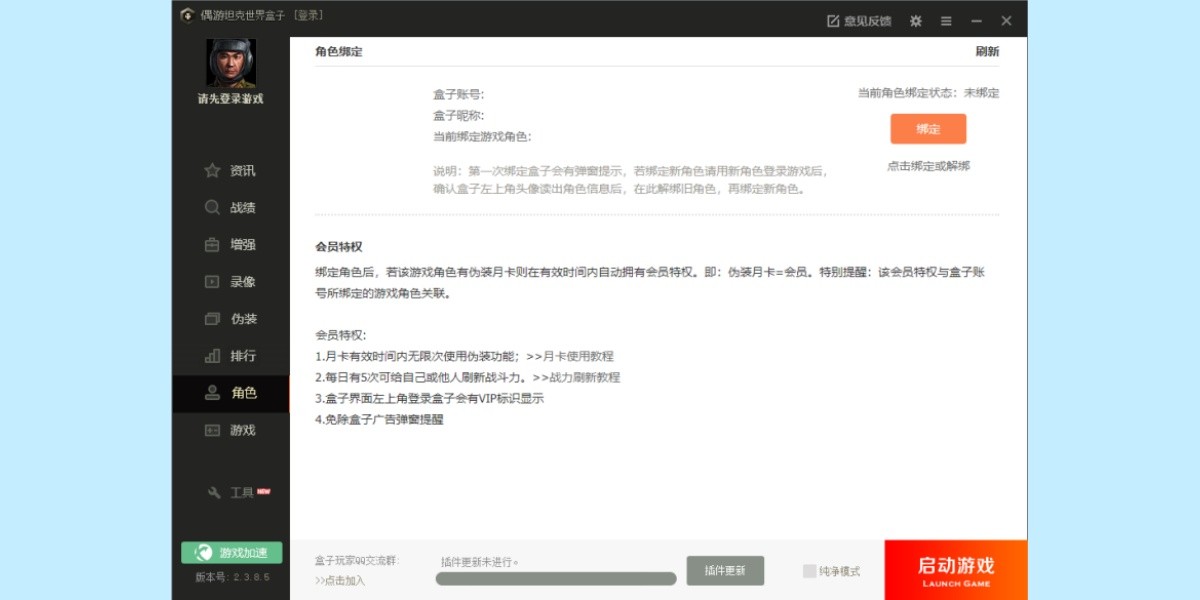The image size is (1200, 600).
Task: Click 点击加入 QQ group link
Action: click(x=340, y=580)
